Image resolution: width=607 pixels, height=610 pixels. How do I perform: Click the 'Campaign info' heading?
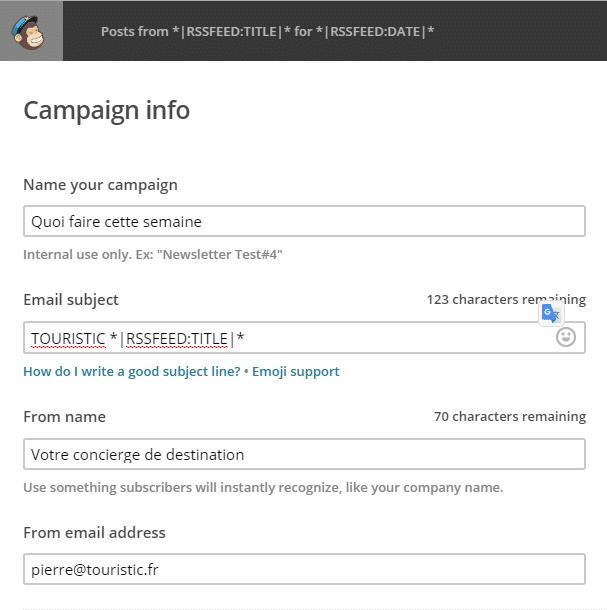pos(107,110)
